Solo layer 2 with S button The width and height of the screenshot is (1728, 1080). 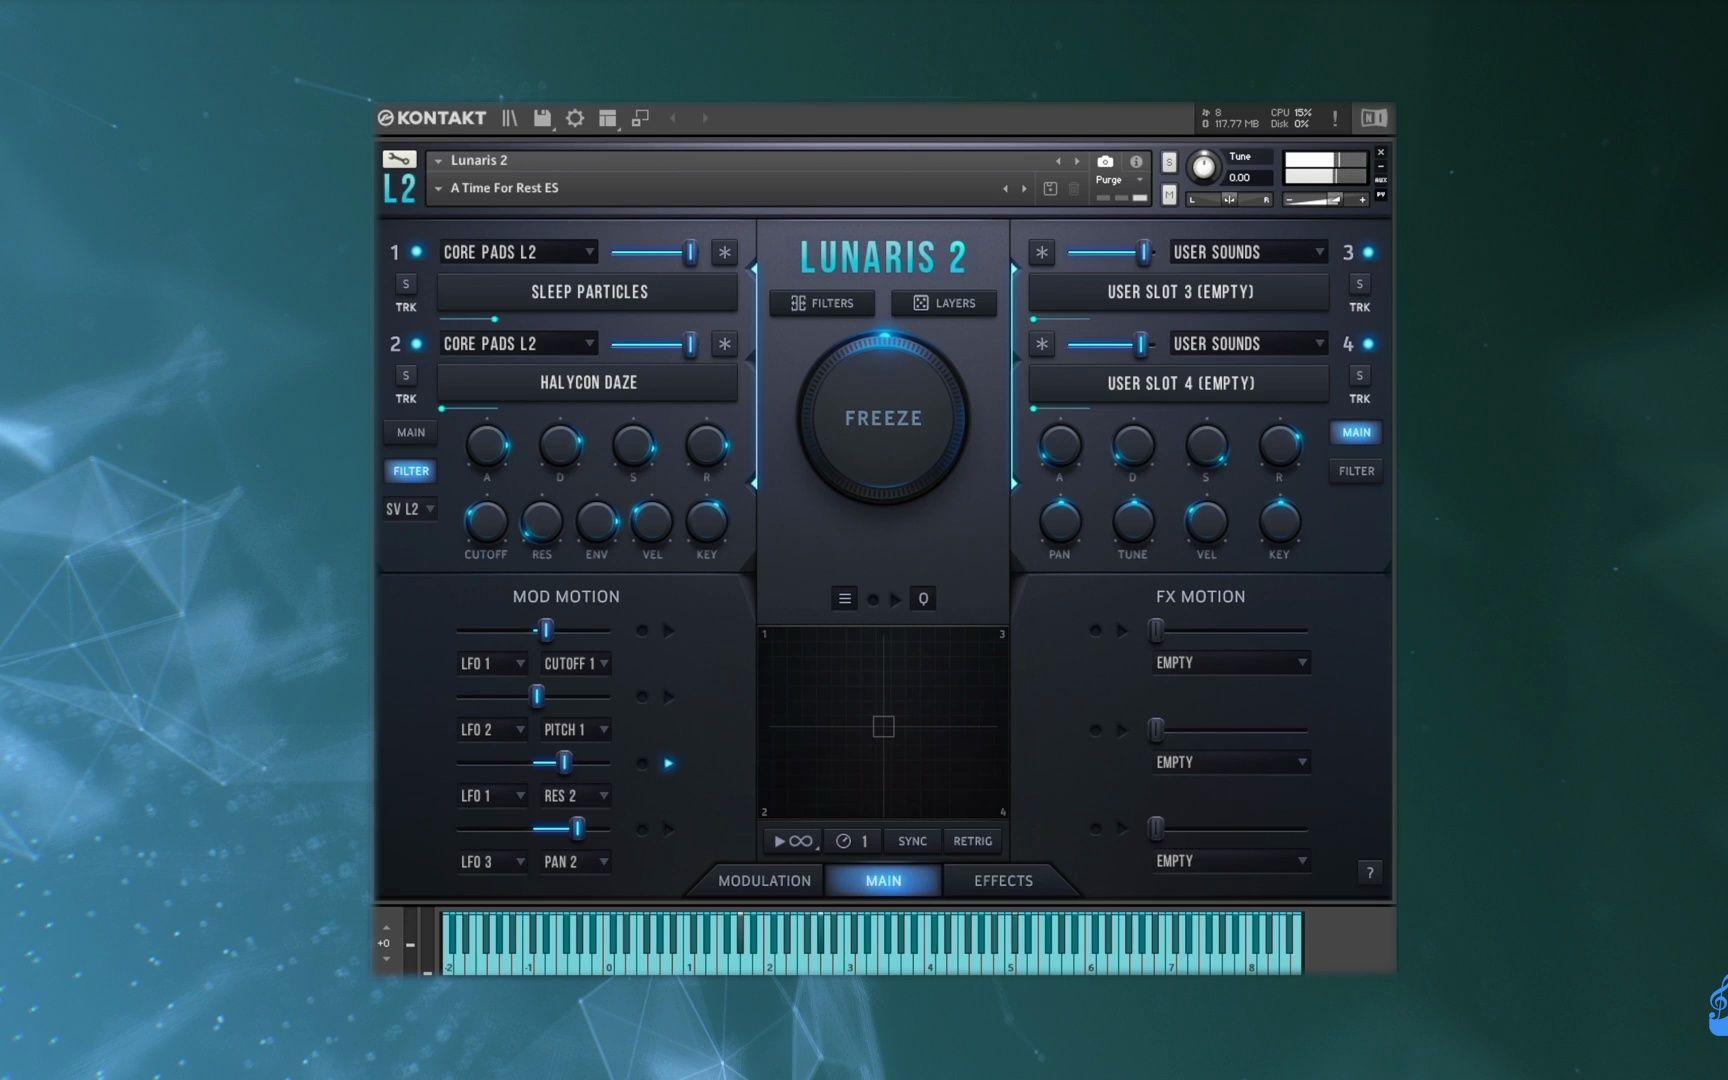tap(405, 375)
